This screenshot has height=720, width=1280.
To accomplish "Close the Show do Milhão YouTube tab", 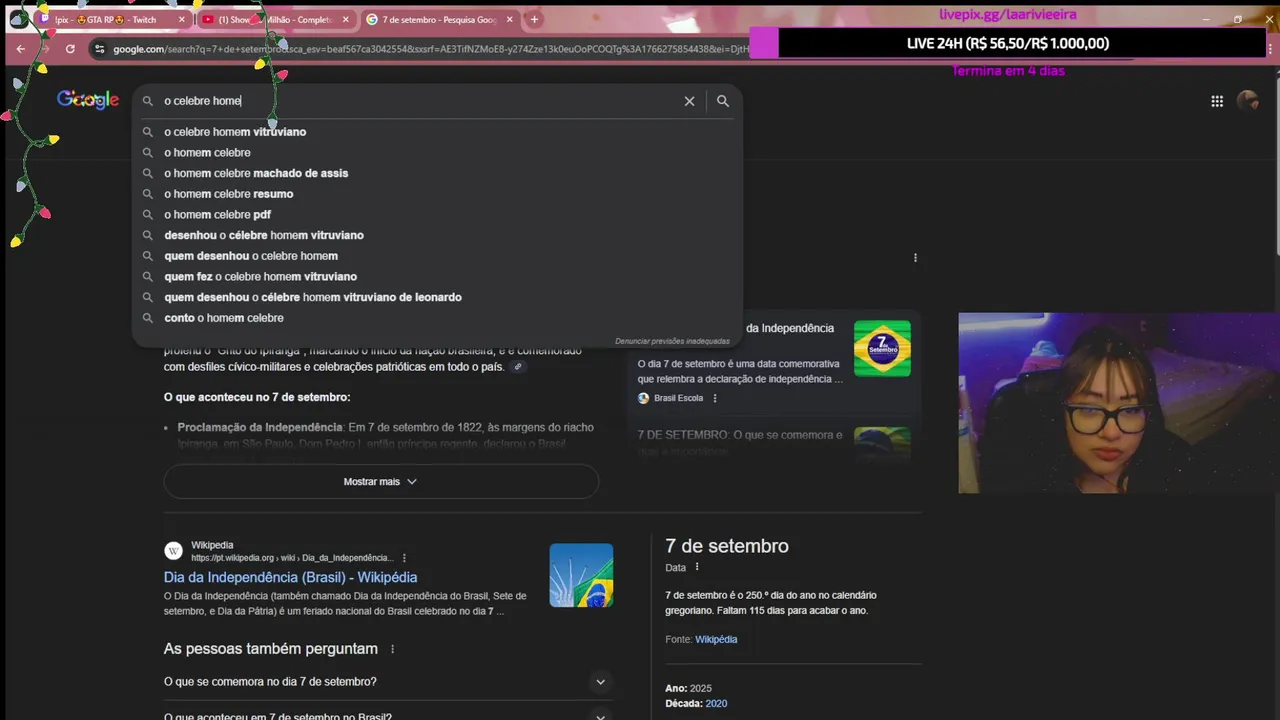I will [346, 19].
